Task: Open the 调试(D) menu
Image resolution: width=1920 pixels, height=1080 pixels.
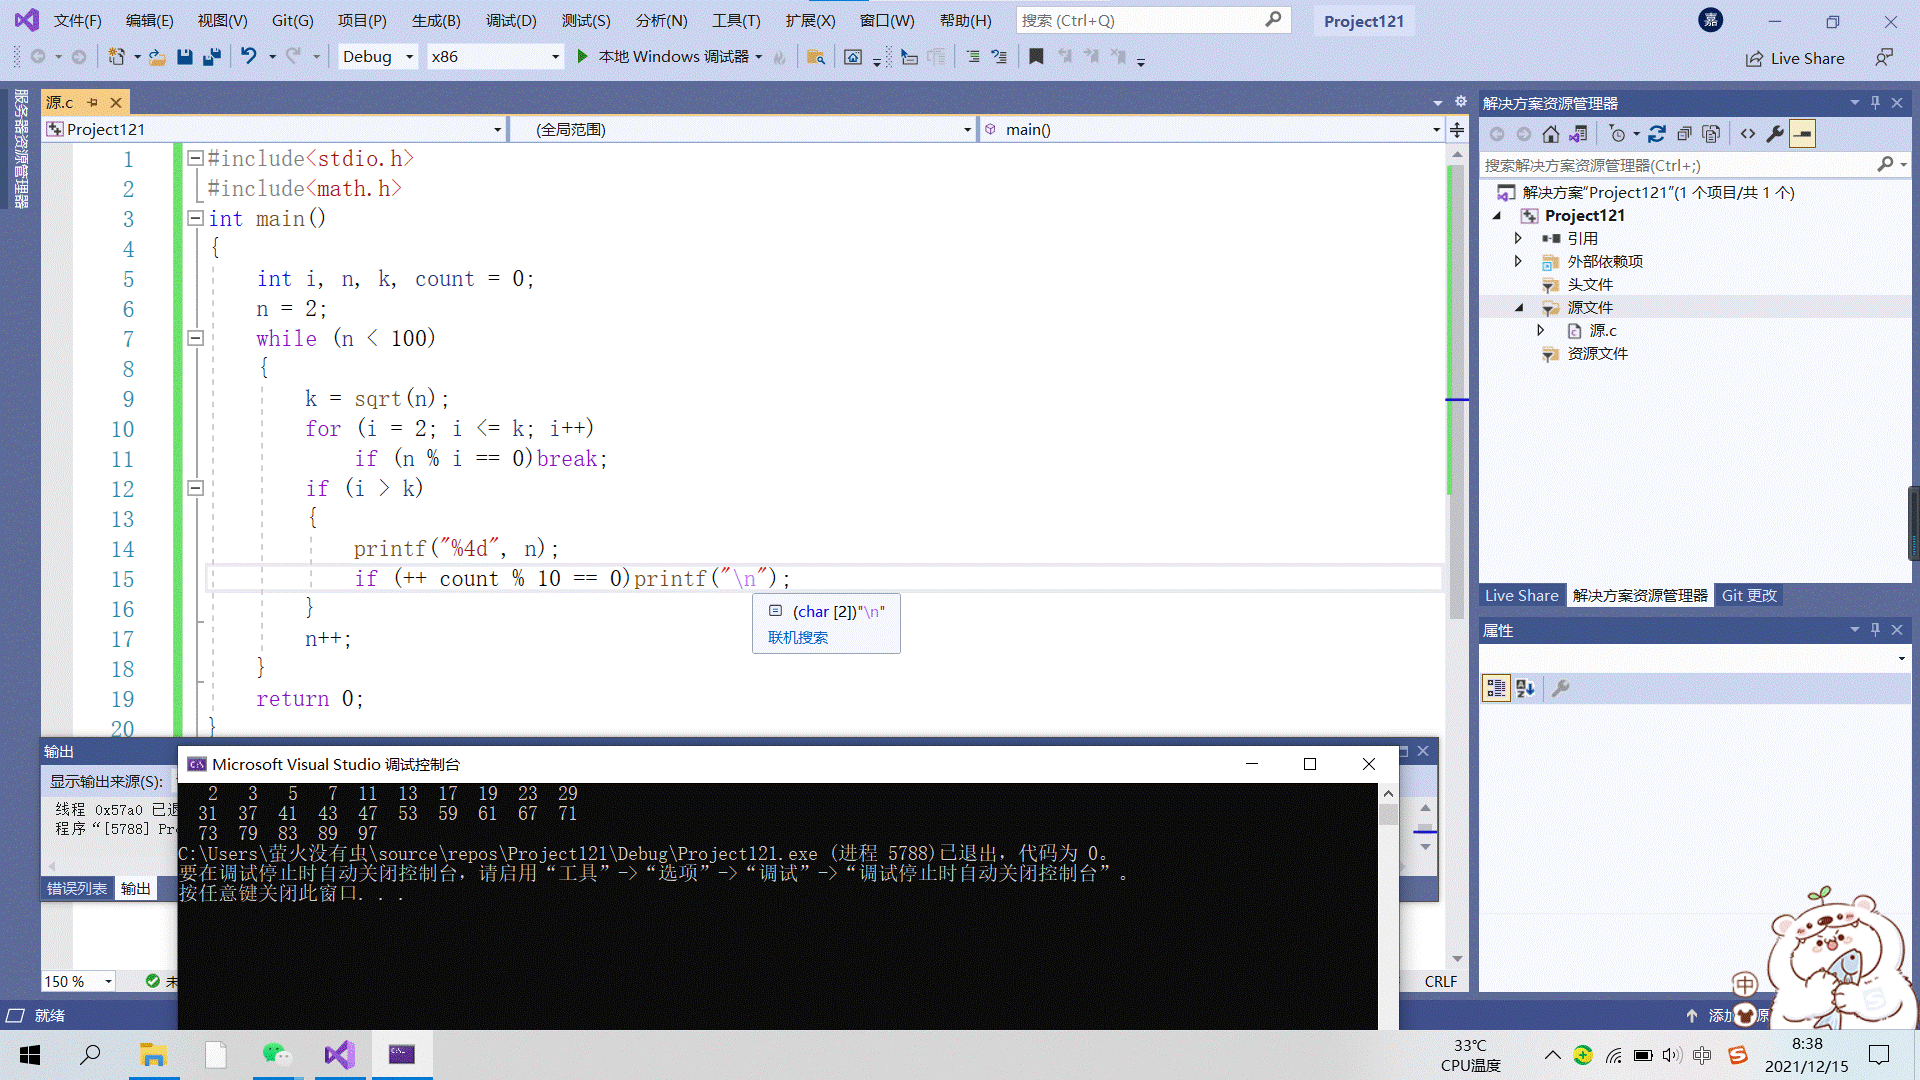Action: pyautogui.click(x=510, y=20)
